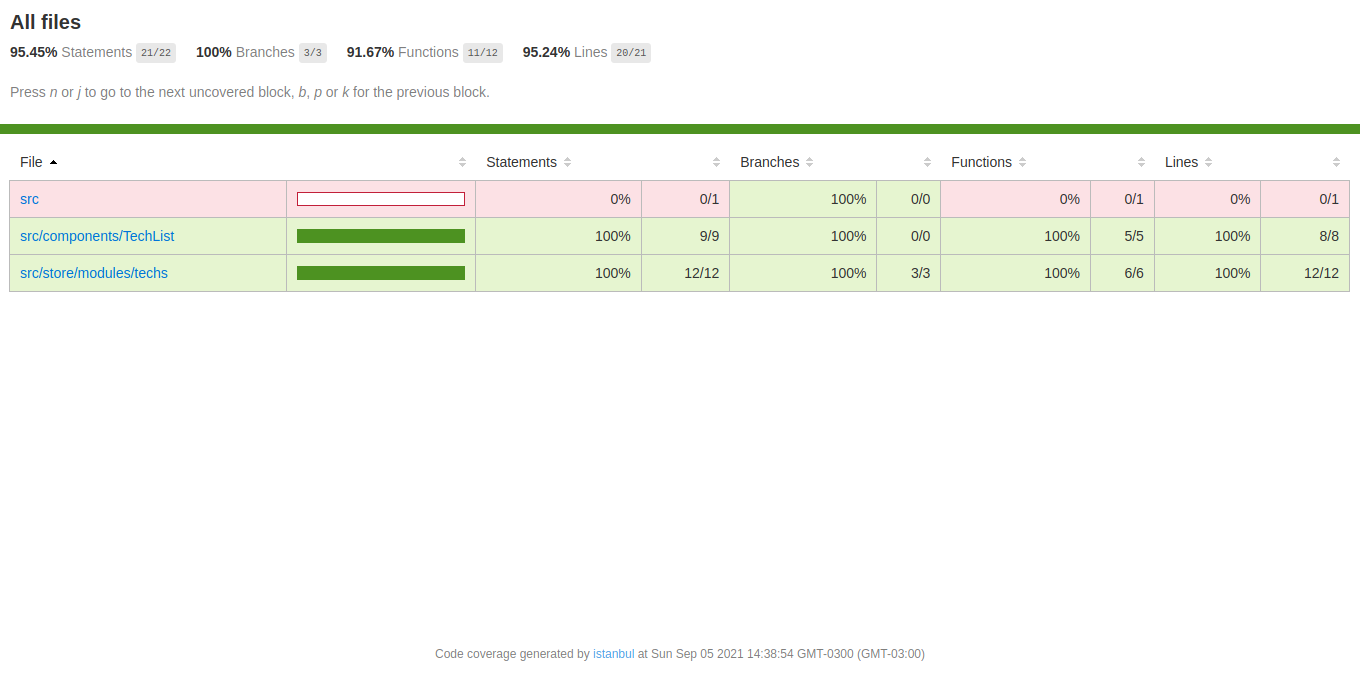Click TechList row 5/5 functions cell

tap(1122, 236)
